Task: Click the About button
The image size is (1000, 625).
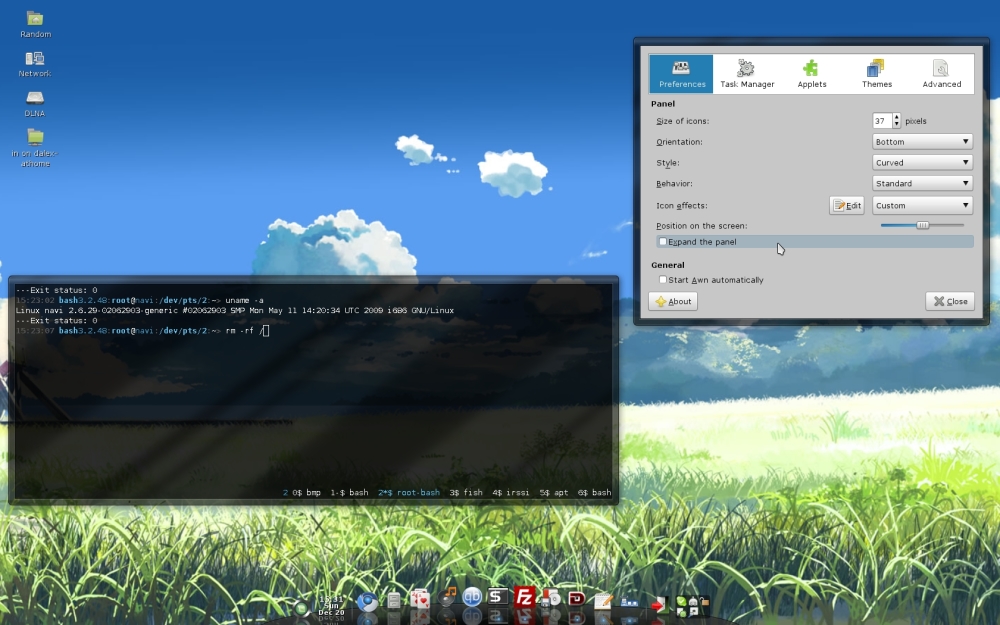Action: [673, 301]
